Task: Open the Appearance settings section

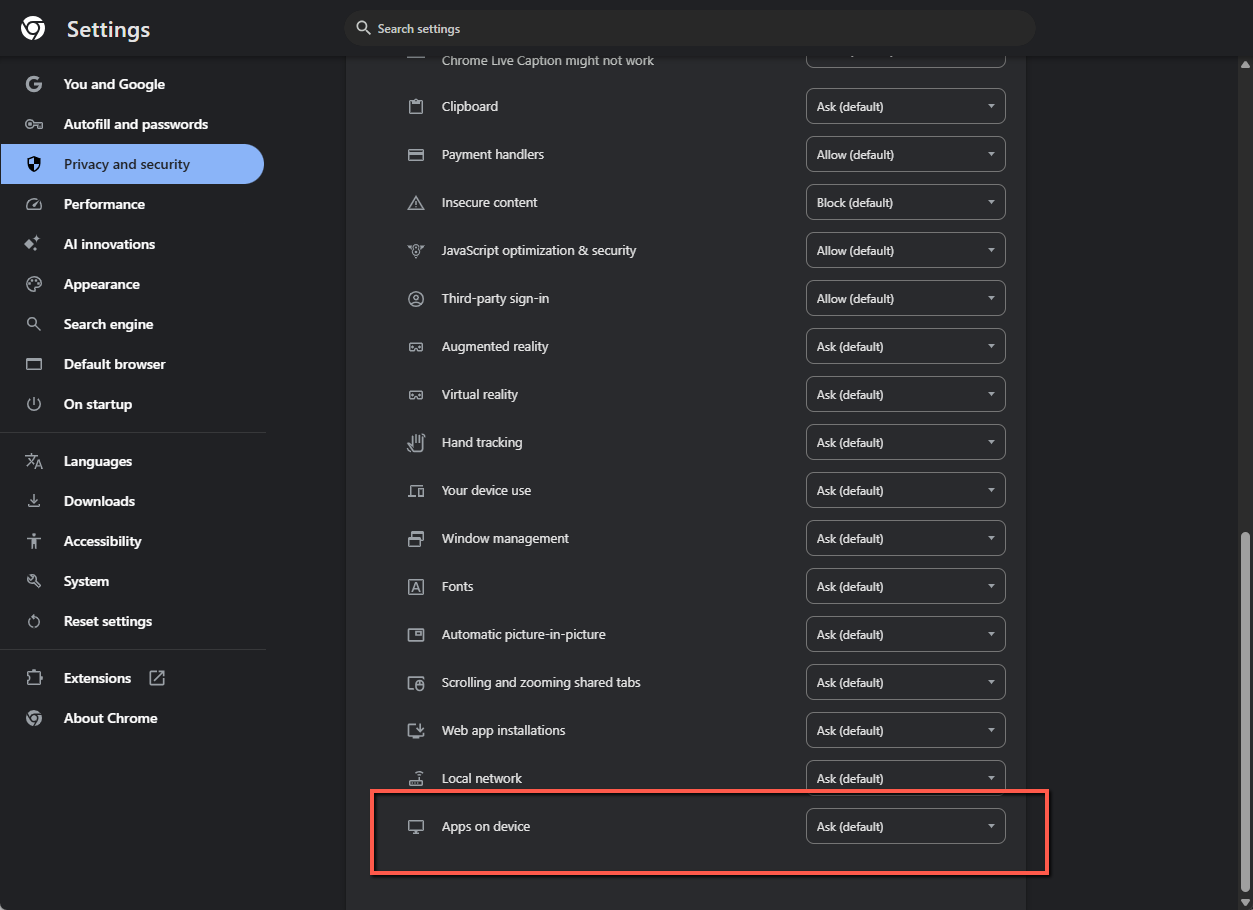Action: [x=132, y=284]
